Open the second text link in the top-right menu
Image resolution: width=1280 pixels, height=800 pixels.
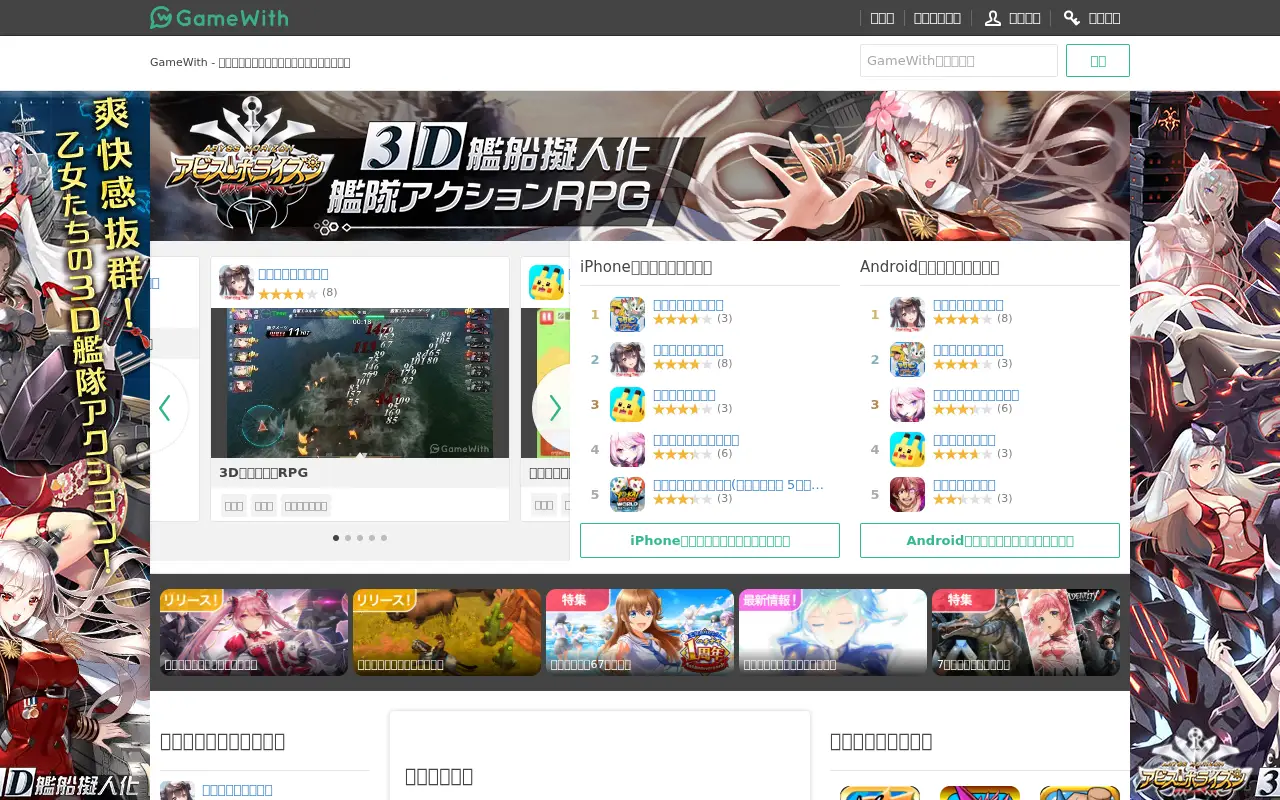937,18
